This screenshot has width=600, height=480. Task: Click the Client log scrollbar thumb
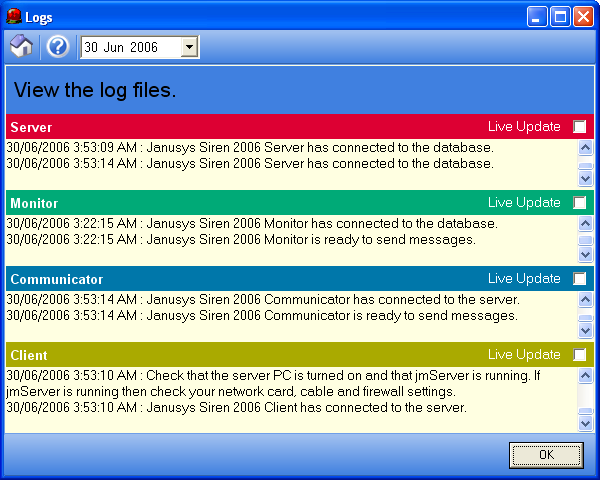(585, 411)
